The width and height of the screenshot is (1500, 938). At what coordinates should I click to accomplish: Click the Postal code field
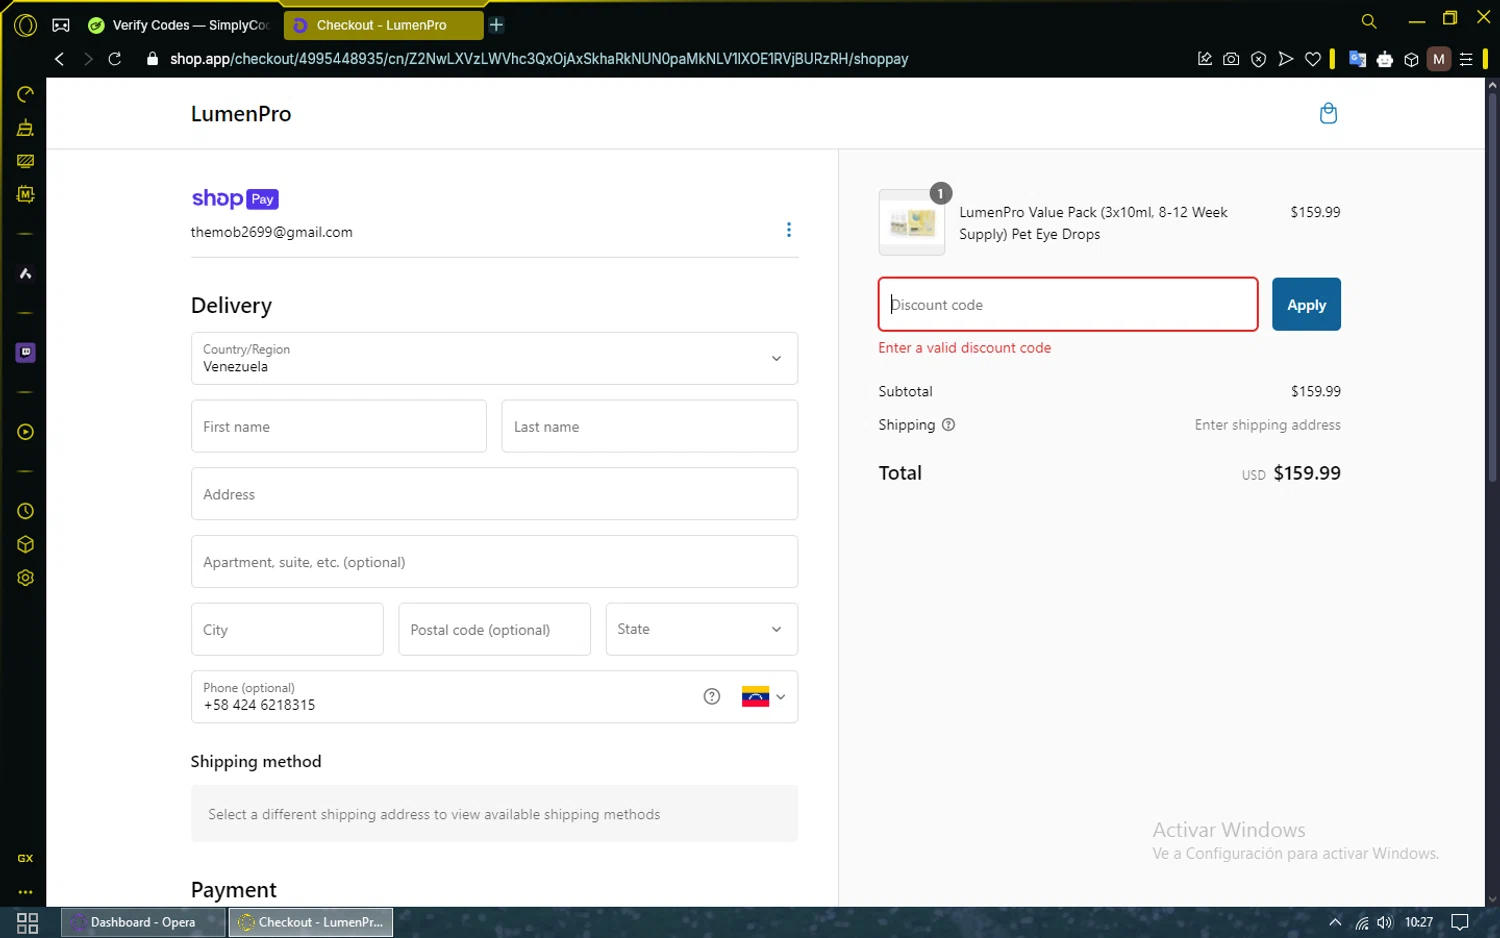(494, 629)
